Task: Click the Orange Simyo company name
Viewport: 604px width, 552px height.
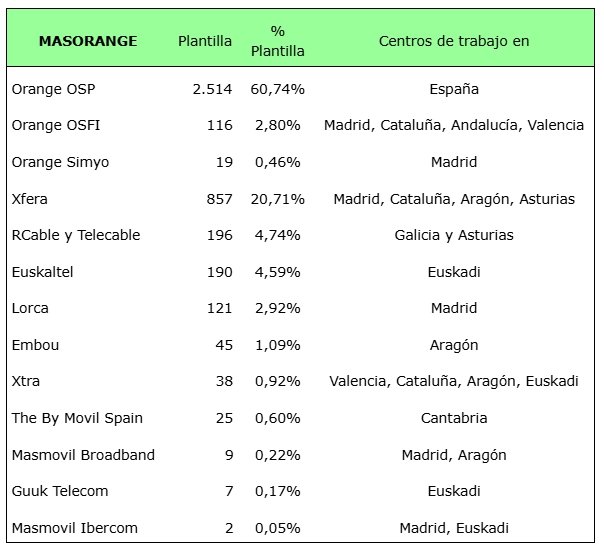Action: pos(60,162)
